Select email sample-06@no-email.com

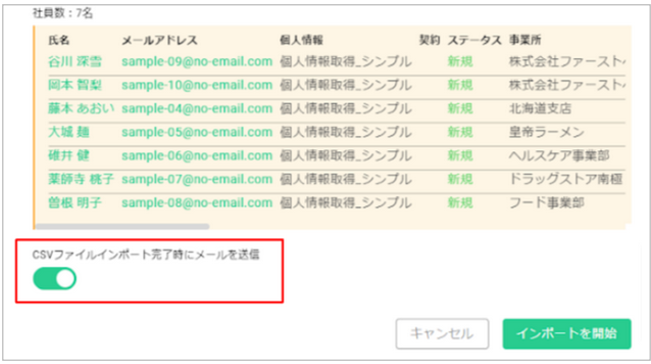(x=197, y=156)
